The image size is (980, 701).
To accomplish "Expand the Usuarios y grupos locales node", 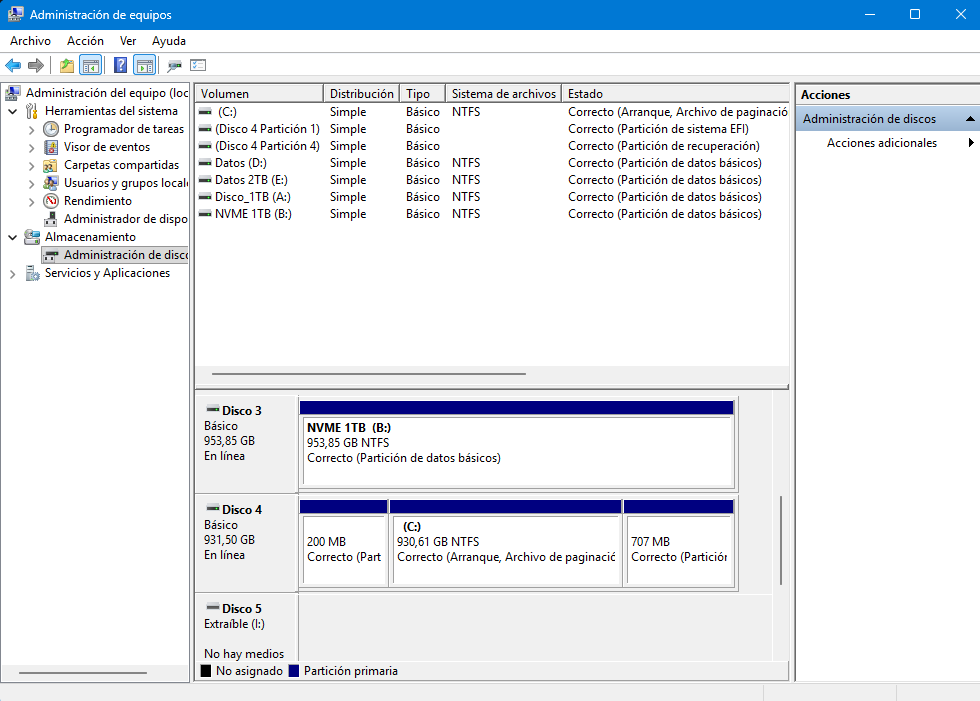I will 31,184.
